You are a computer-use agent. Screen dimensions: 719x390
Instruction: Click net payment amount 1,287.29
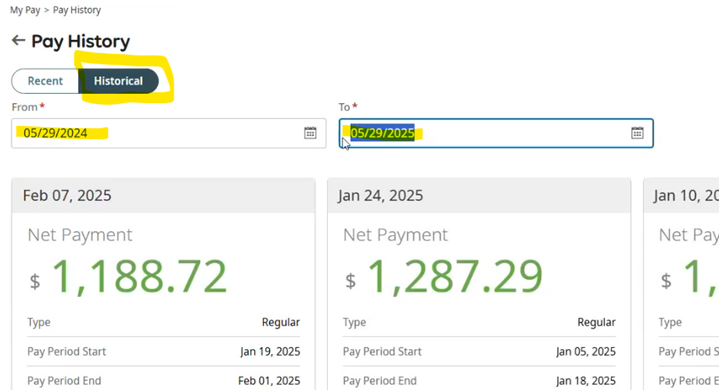pos(455,276)
